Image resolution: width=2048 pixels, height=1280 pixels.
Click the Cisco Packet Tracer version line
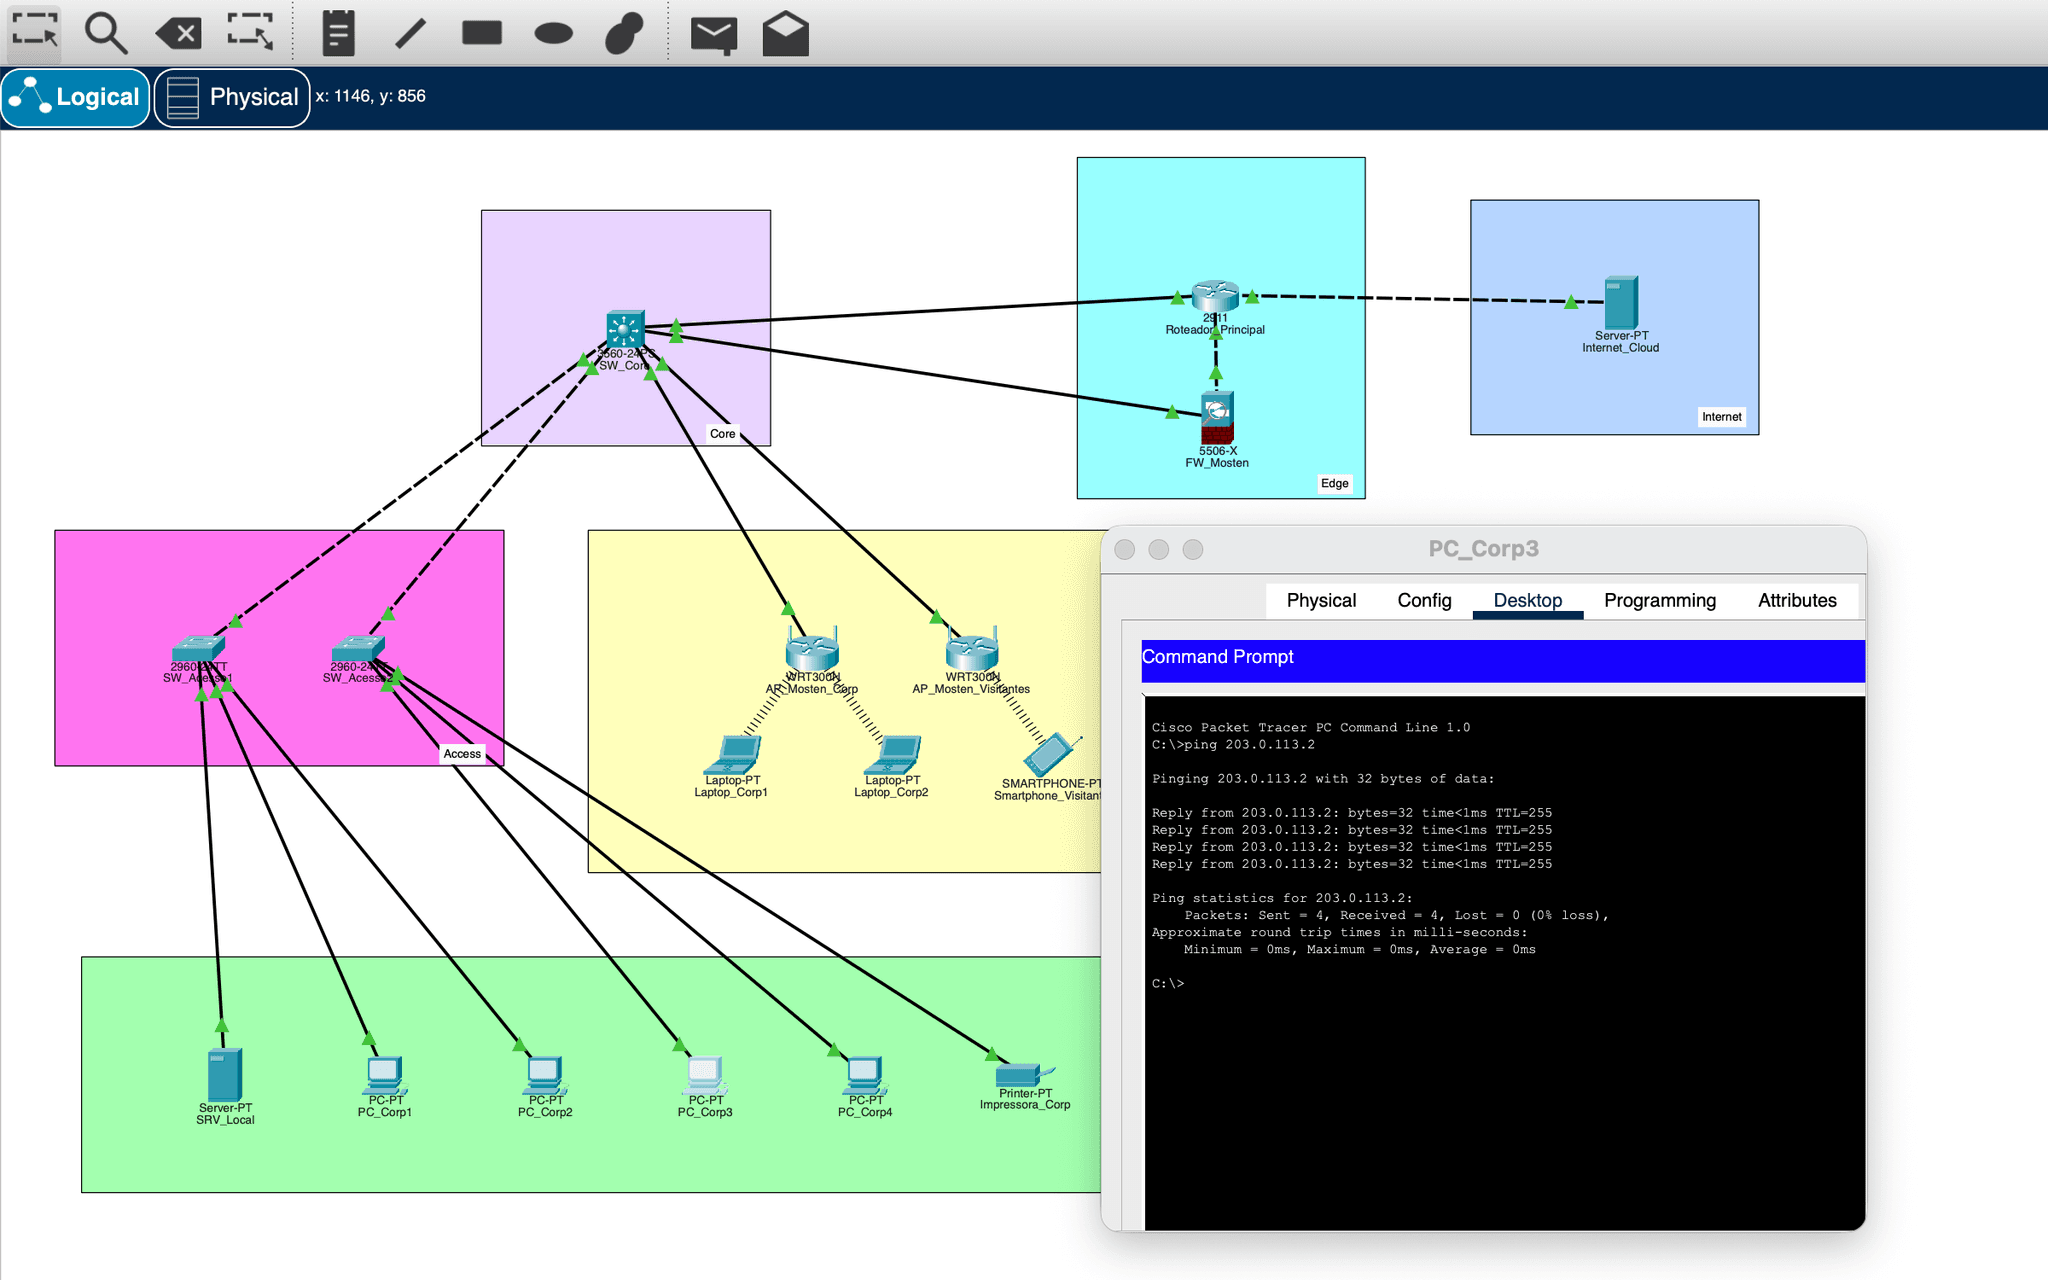click(1310, 728)
